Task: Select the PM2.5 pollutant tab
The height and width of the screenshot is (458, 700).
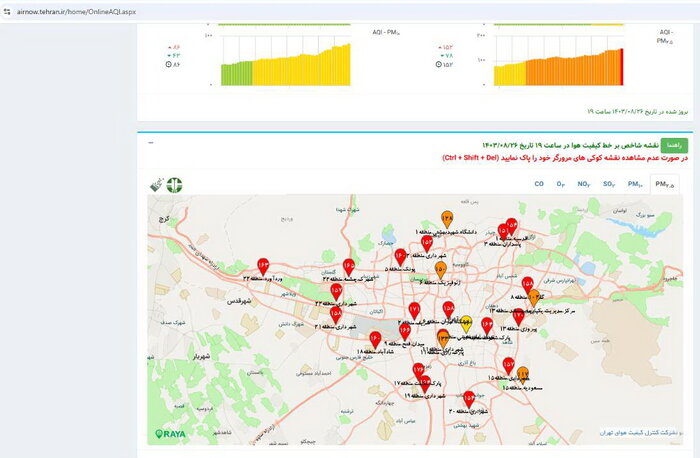Action: coord(663,184)
